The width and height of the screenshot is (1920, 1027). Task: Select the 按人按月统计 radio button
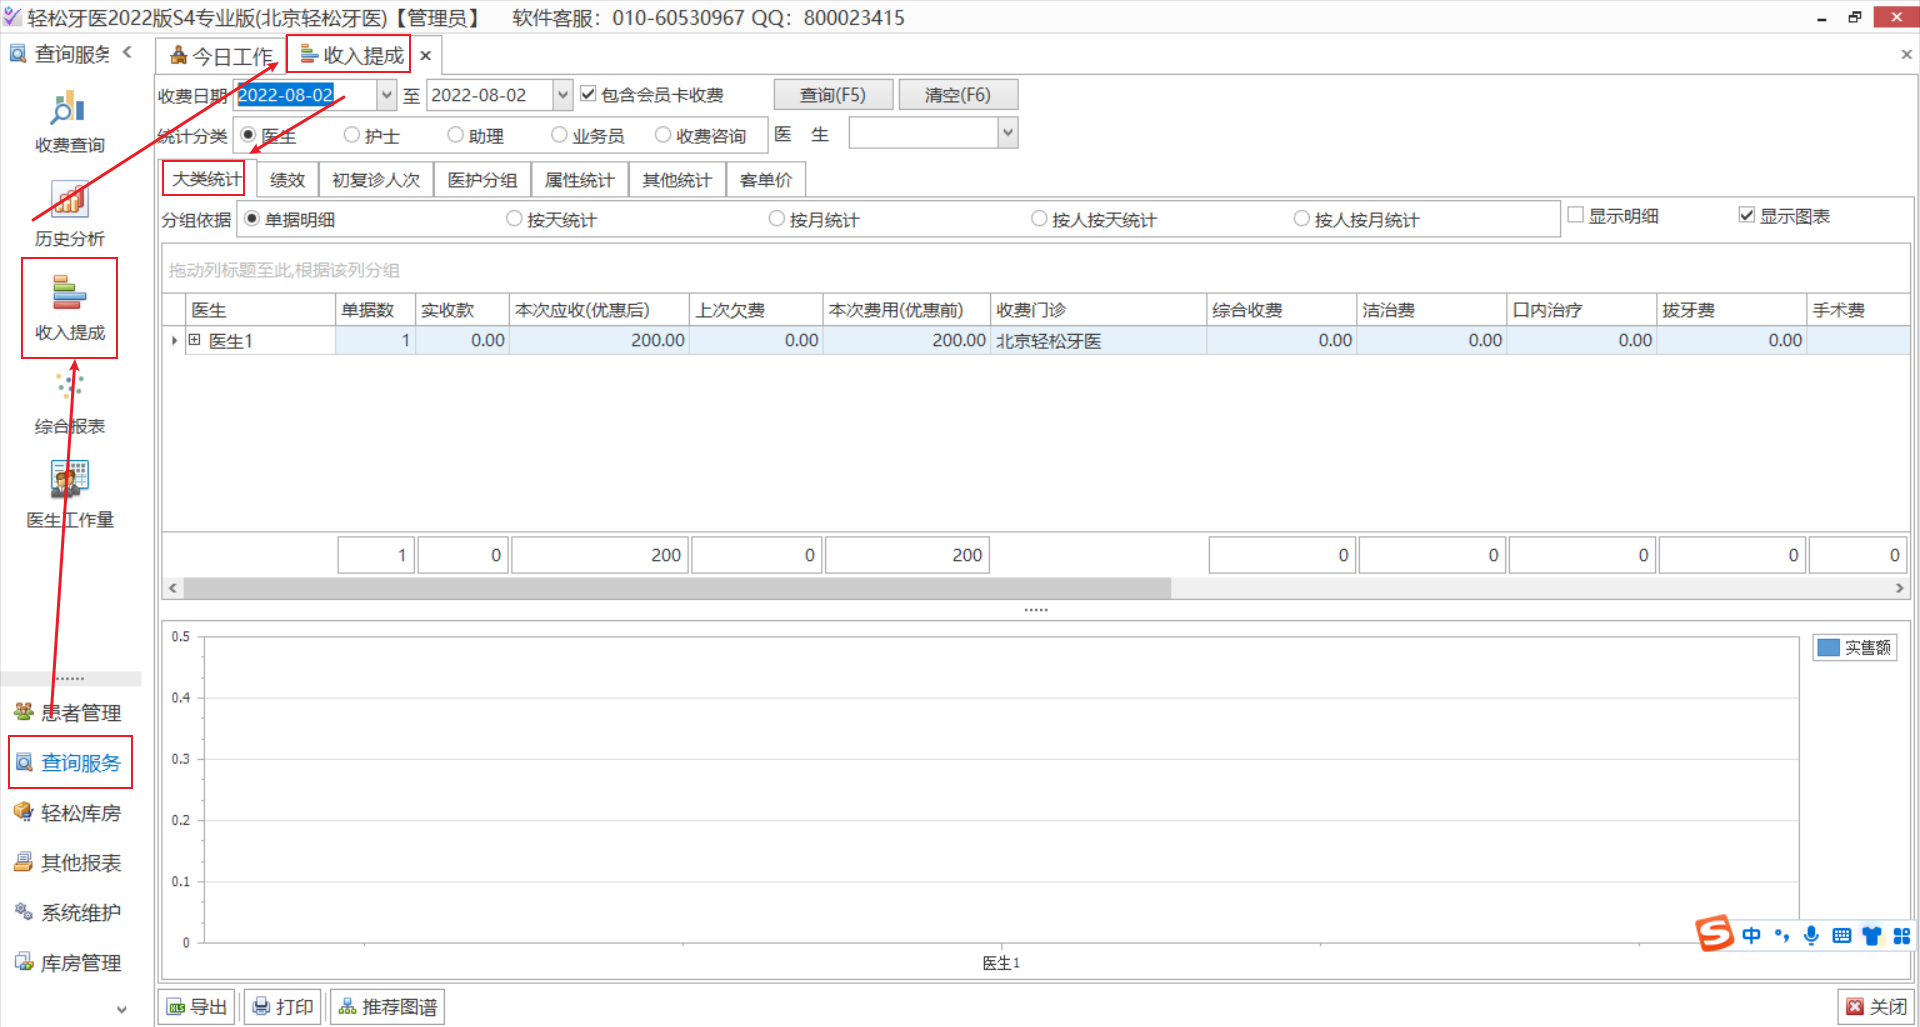[1302, 218]
